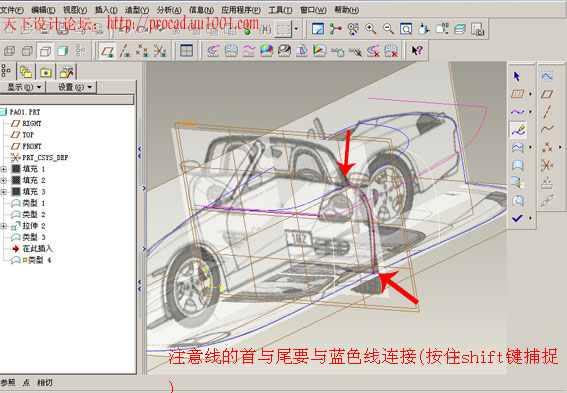Click the context-sensitive help icon

[x=417, y=51]
